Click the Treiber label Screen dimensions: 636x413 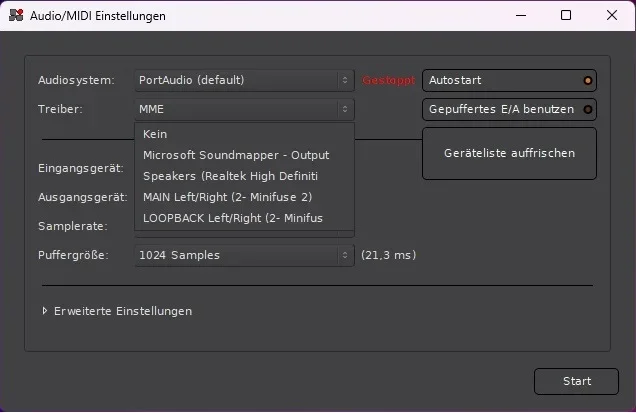click(x=60, y=110)
